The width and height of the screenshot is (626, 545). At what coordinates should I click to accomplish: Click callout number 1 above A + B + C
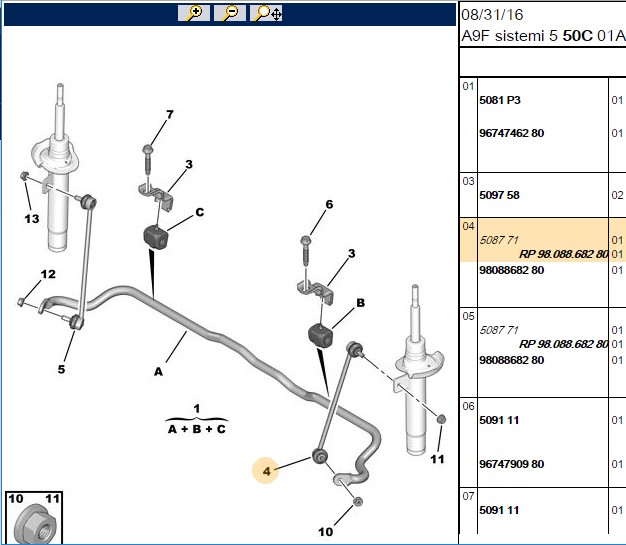196,409
